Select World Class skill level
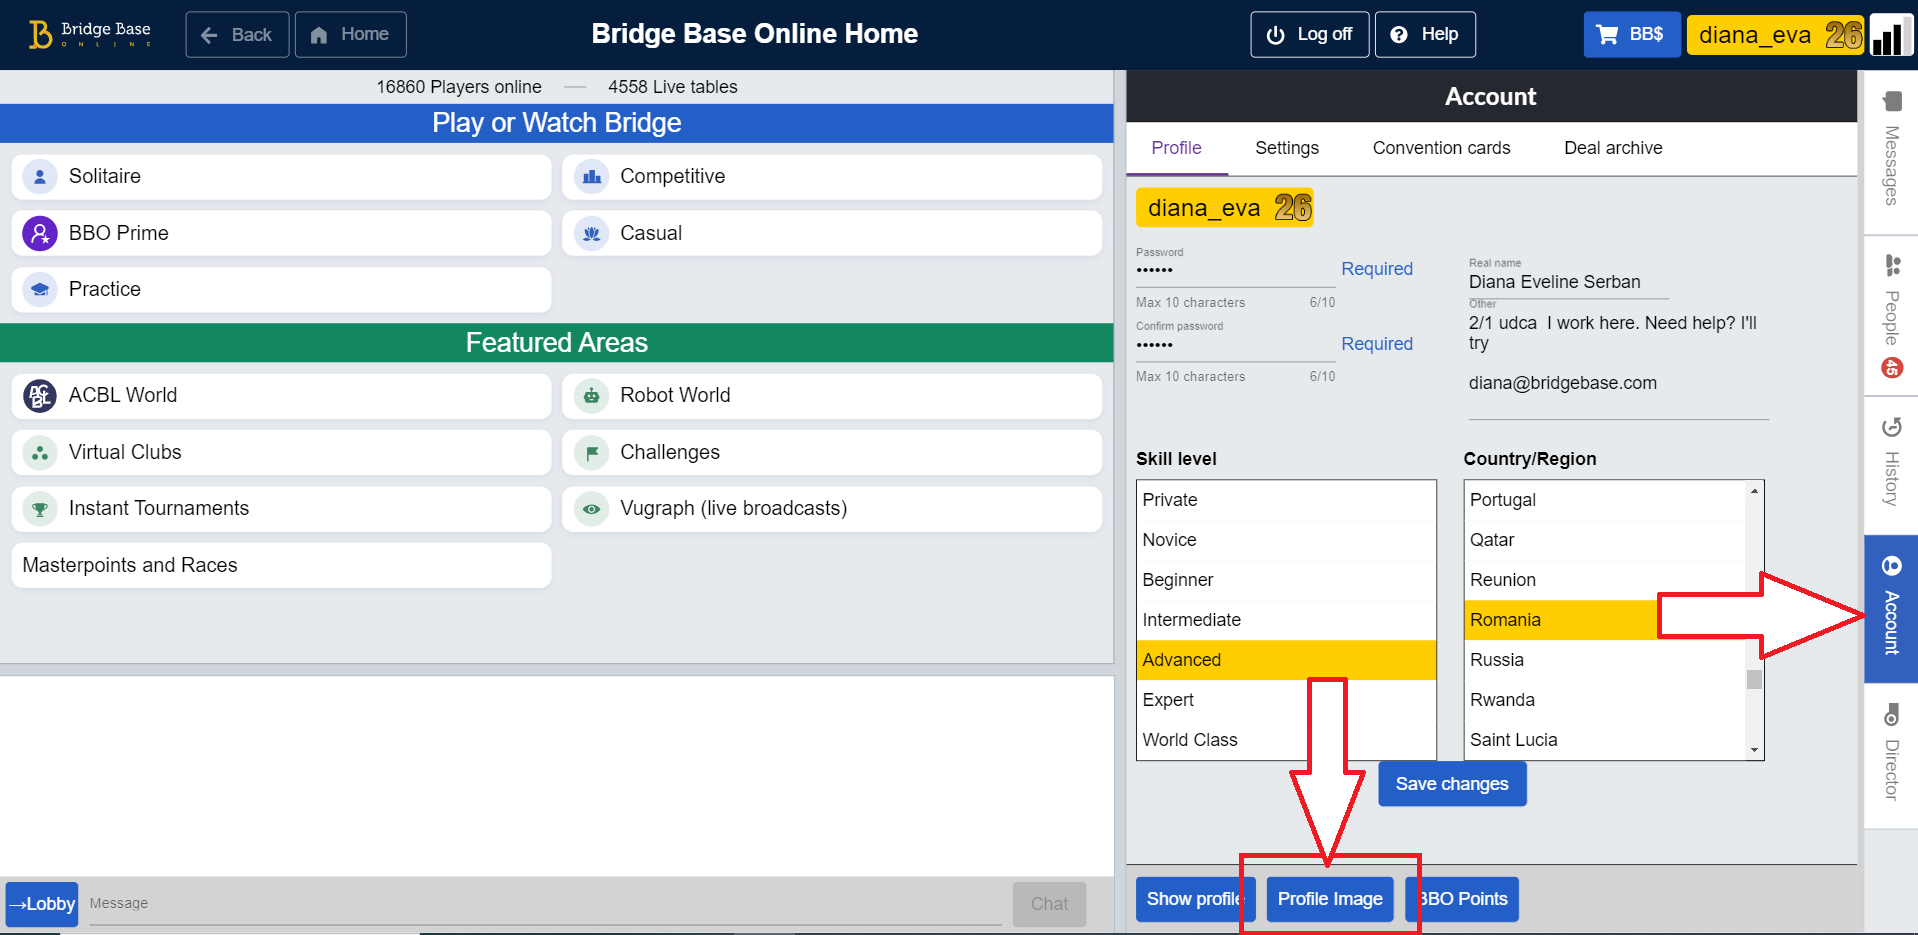This screenshot has width=1918, height=935. click(x=1286, y=740)
